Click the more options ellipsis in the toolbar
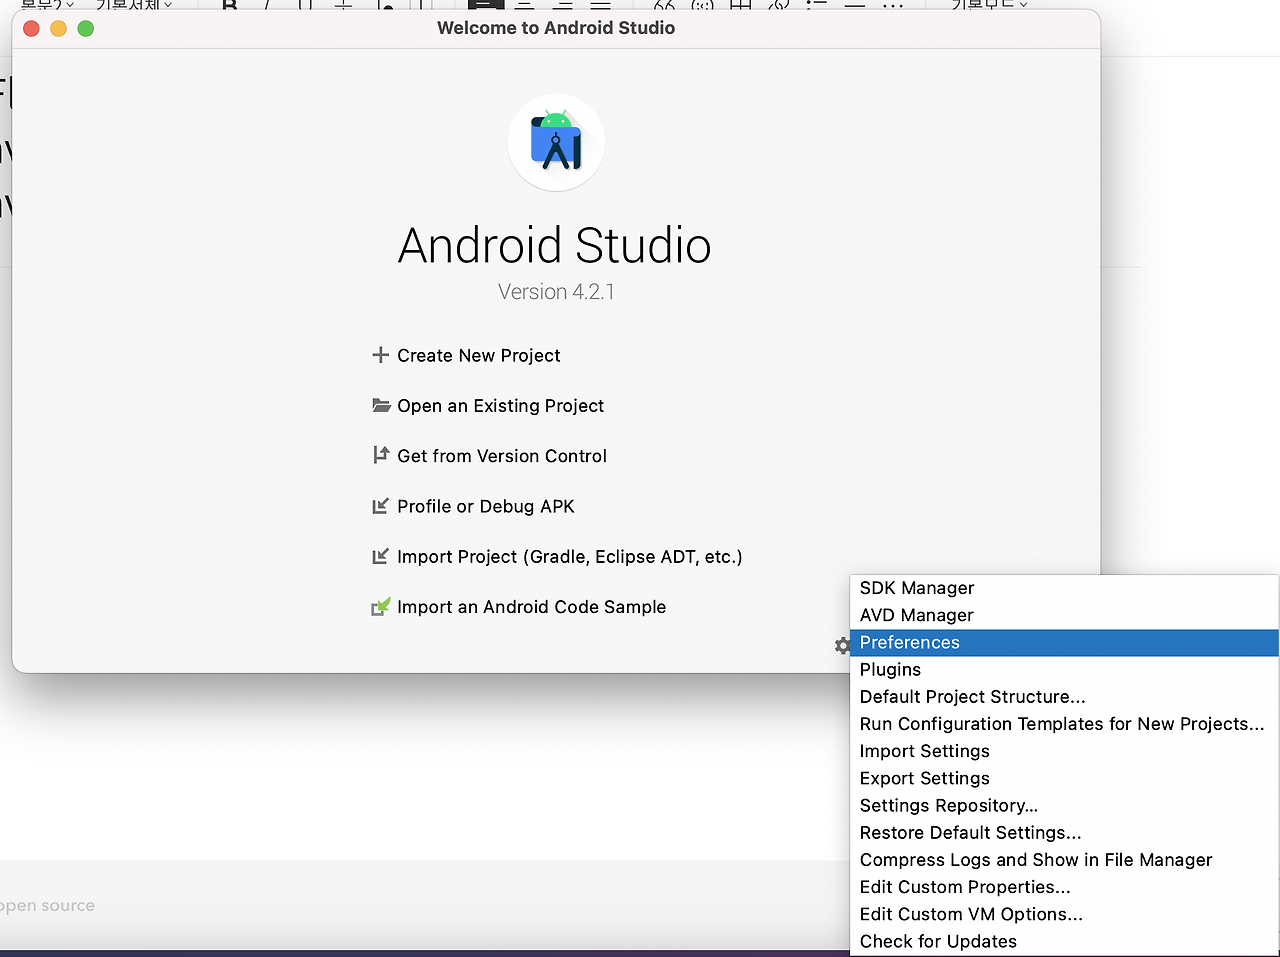The width and height of the screenshot is (1280, 957). 895,5
